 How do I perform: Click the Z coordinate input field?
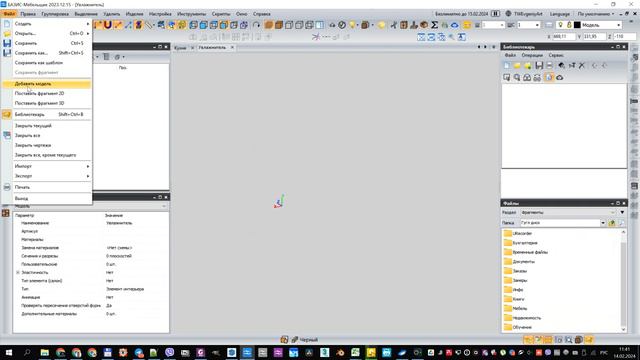pos(624,37)
